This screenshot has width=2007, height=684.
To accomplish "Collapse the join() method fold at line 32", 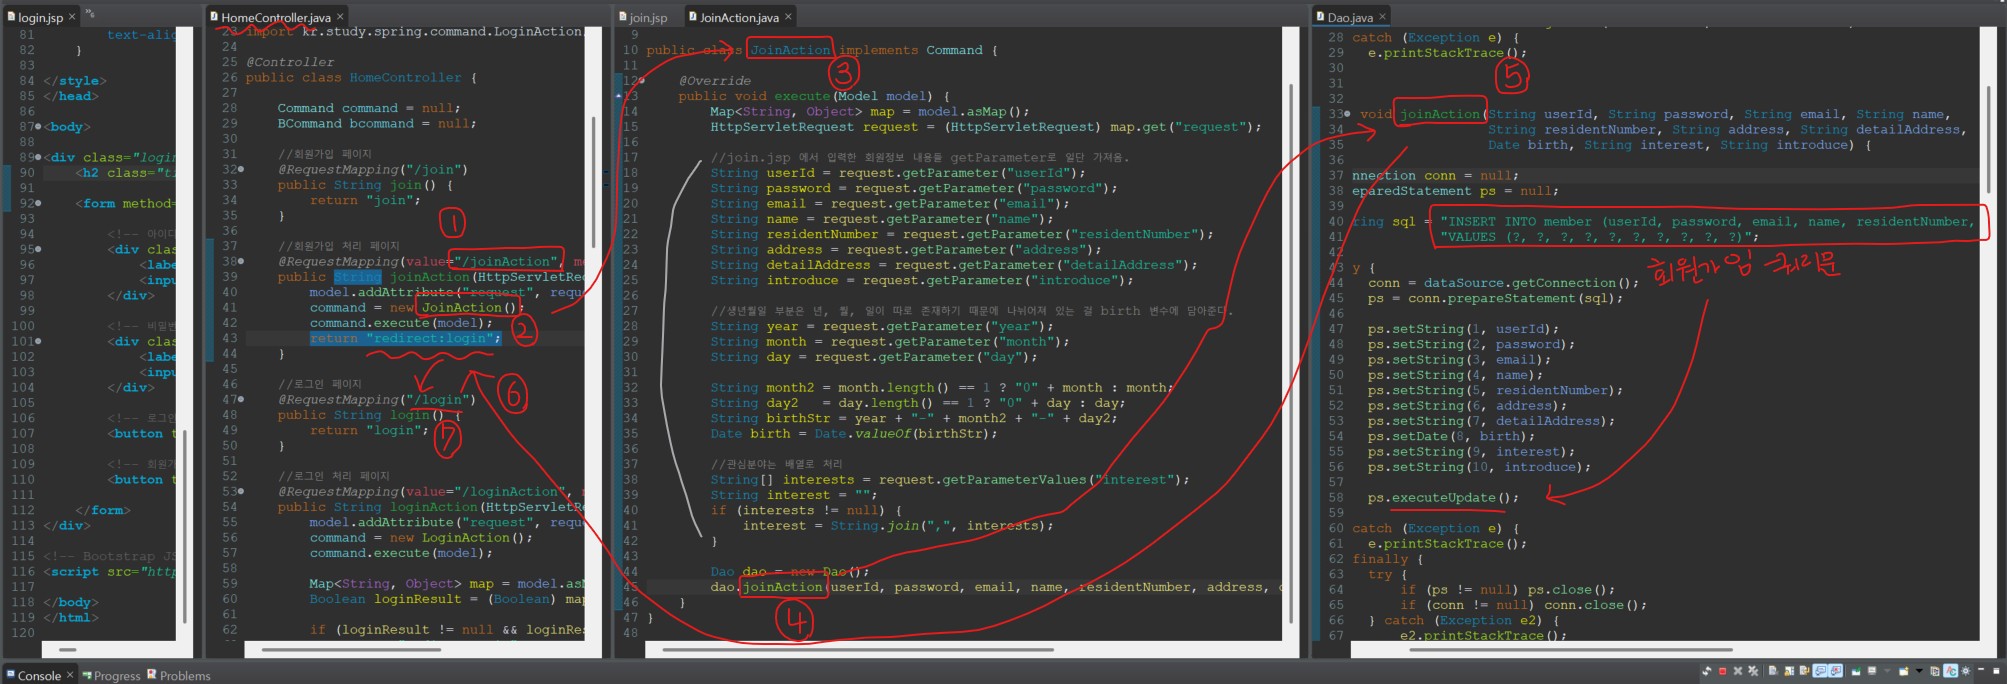I will [x=241, y=169].
